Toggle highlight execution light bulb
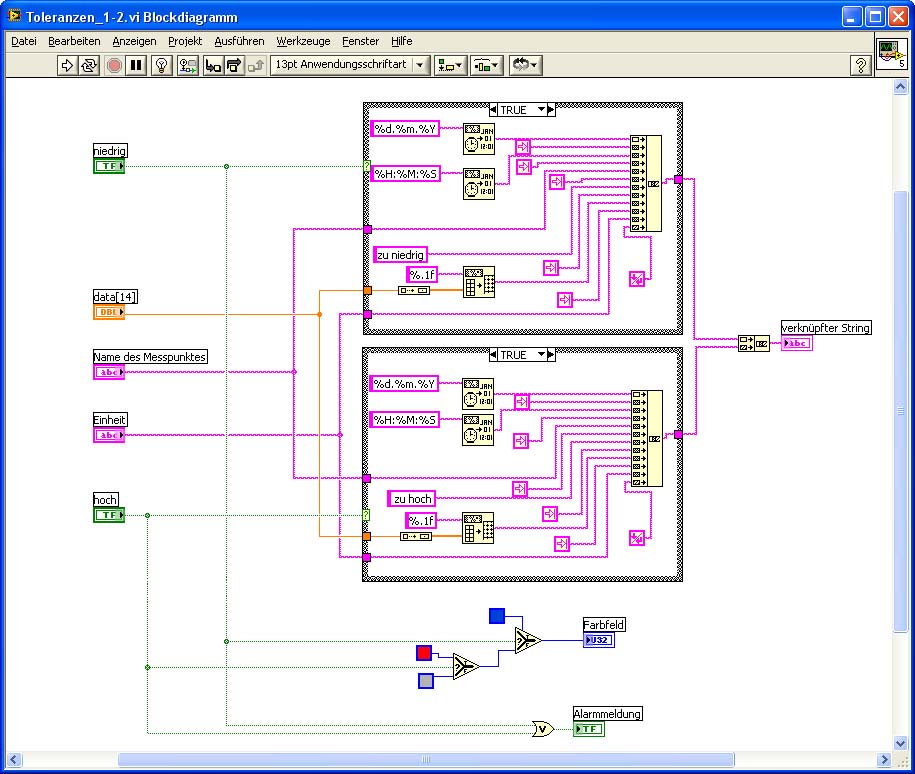The width and height of the screenshot is (915, 774). pos(160,65)
